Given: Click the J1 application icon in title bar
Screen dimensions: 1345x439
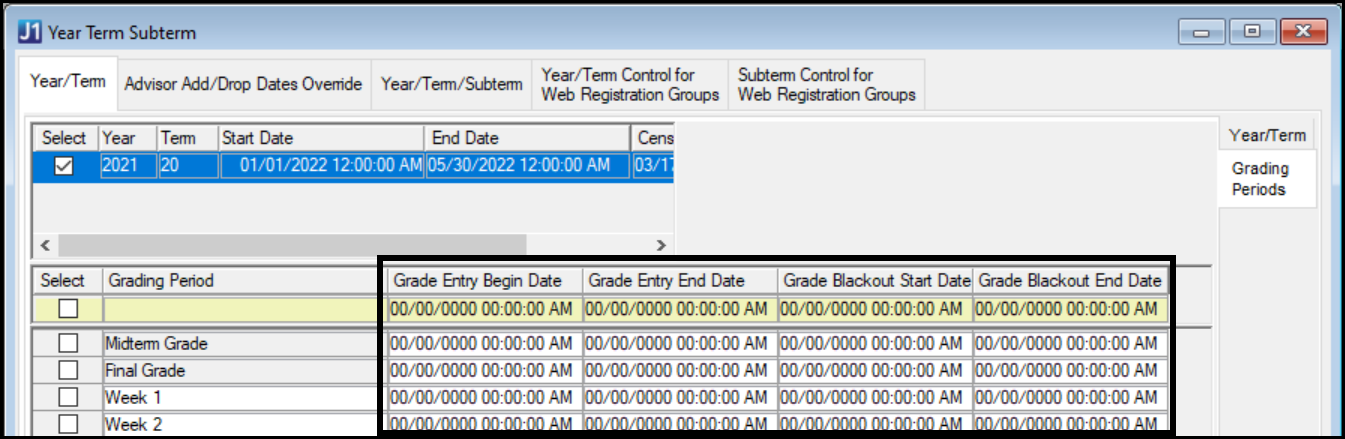Looking at the screenshot, I should (x=30, y=33).
